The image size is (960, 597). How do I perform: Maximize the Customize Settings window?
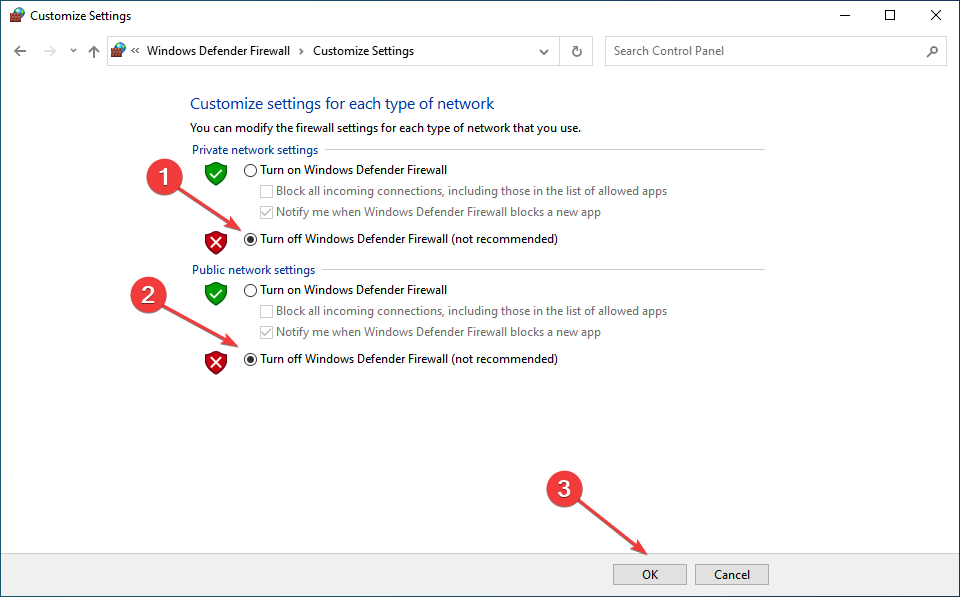890,15
